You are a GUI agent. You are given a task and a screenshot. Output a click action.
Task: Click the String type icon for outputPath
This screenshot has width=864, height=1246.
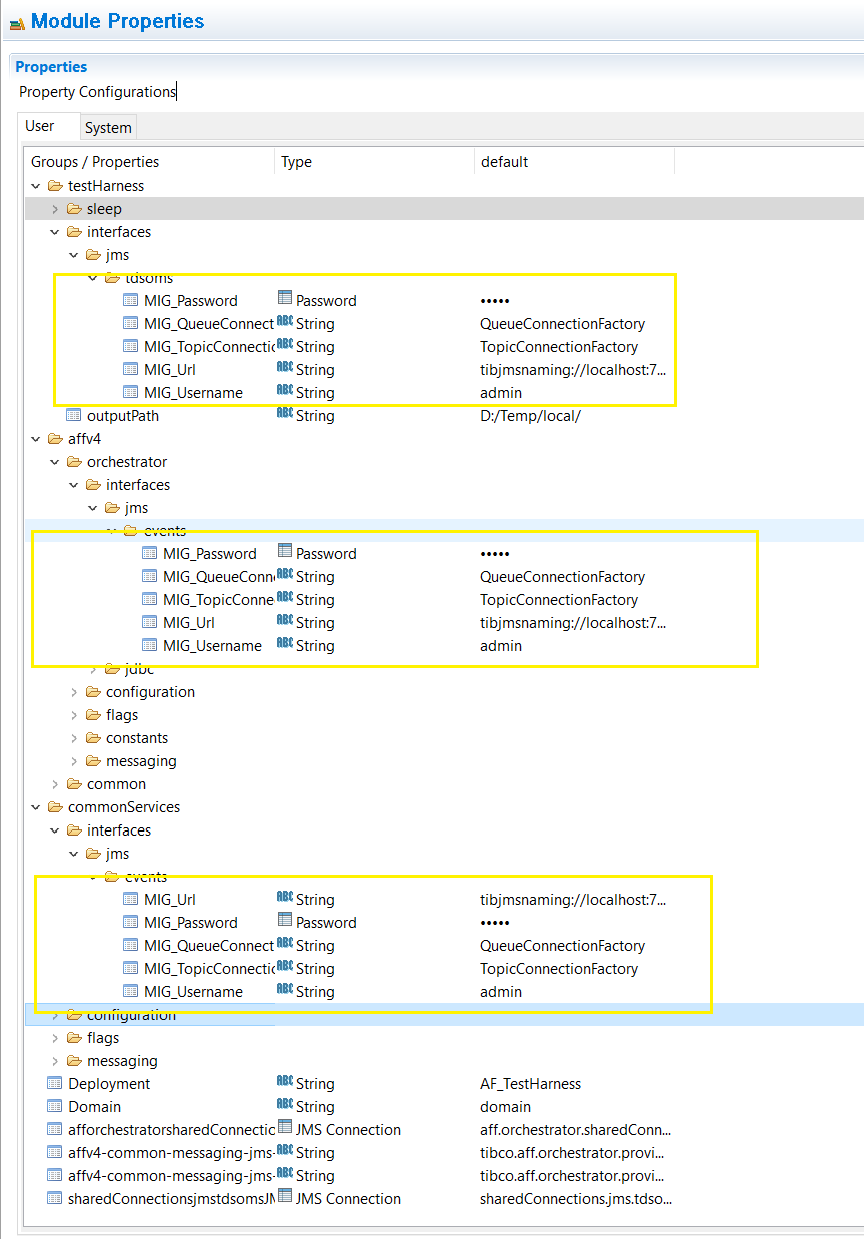[285, 415]
